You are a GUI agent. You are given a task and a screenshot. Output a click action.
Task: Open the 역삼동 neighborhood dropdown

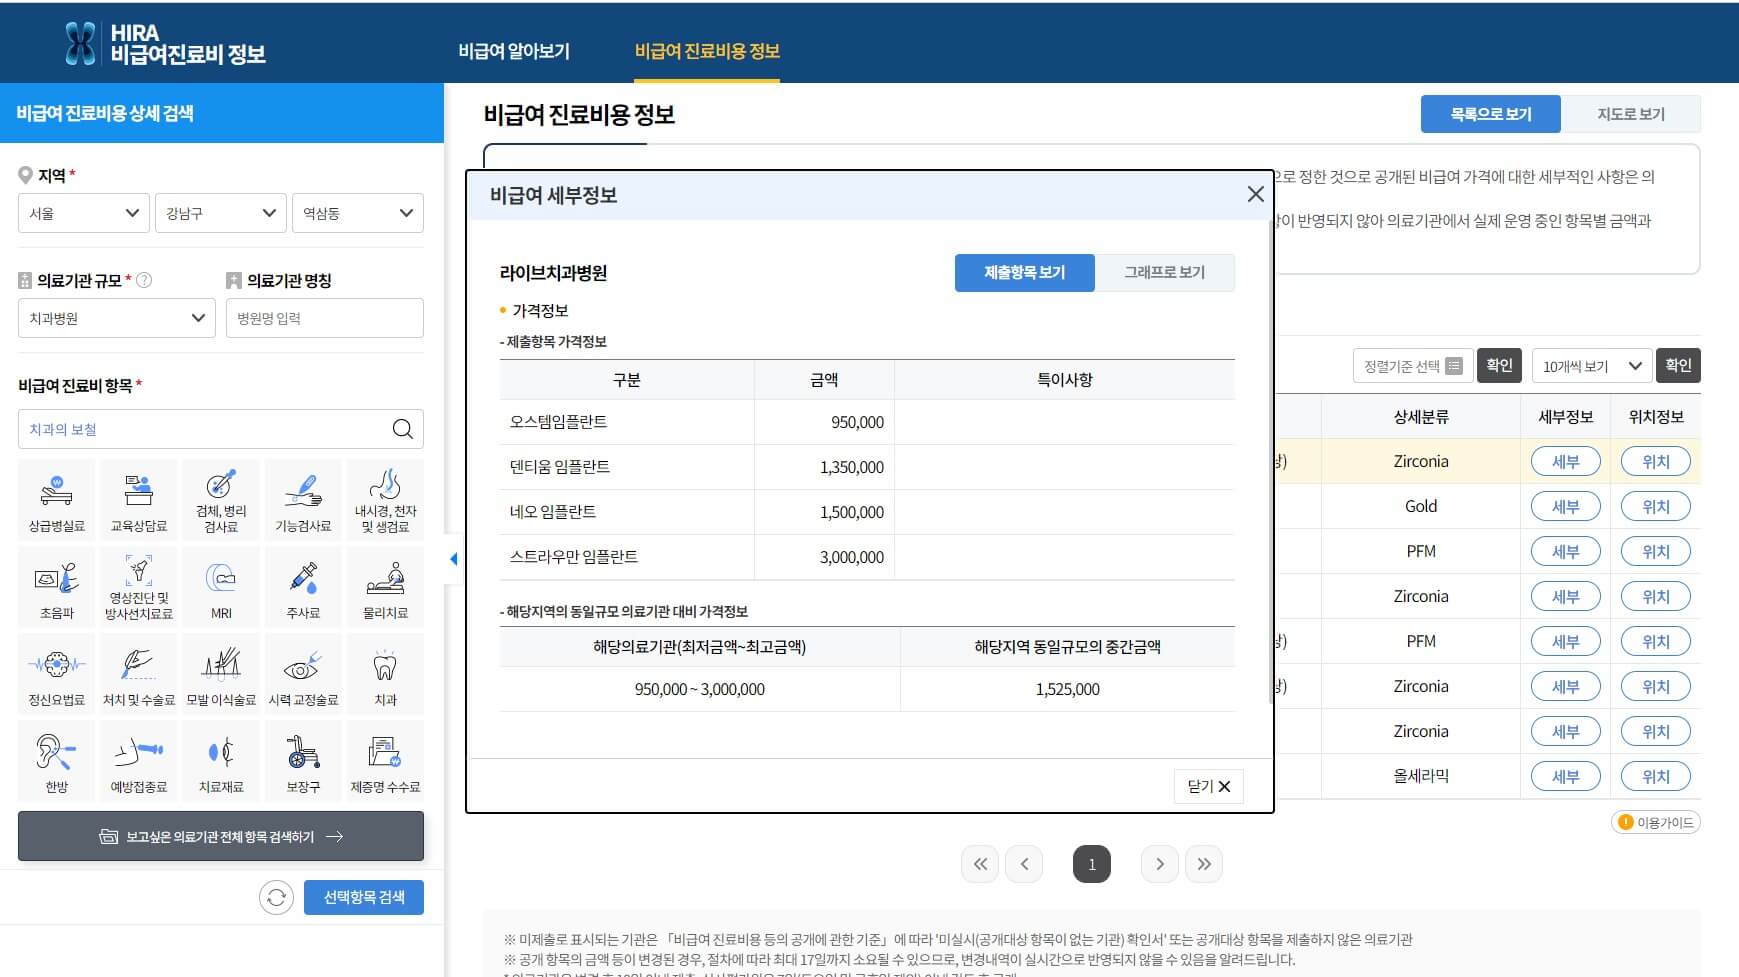(x=358, y=213)
